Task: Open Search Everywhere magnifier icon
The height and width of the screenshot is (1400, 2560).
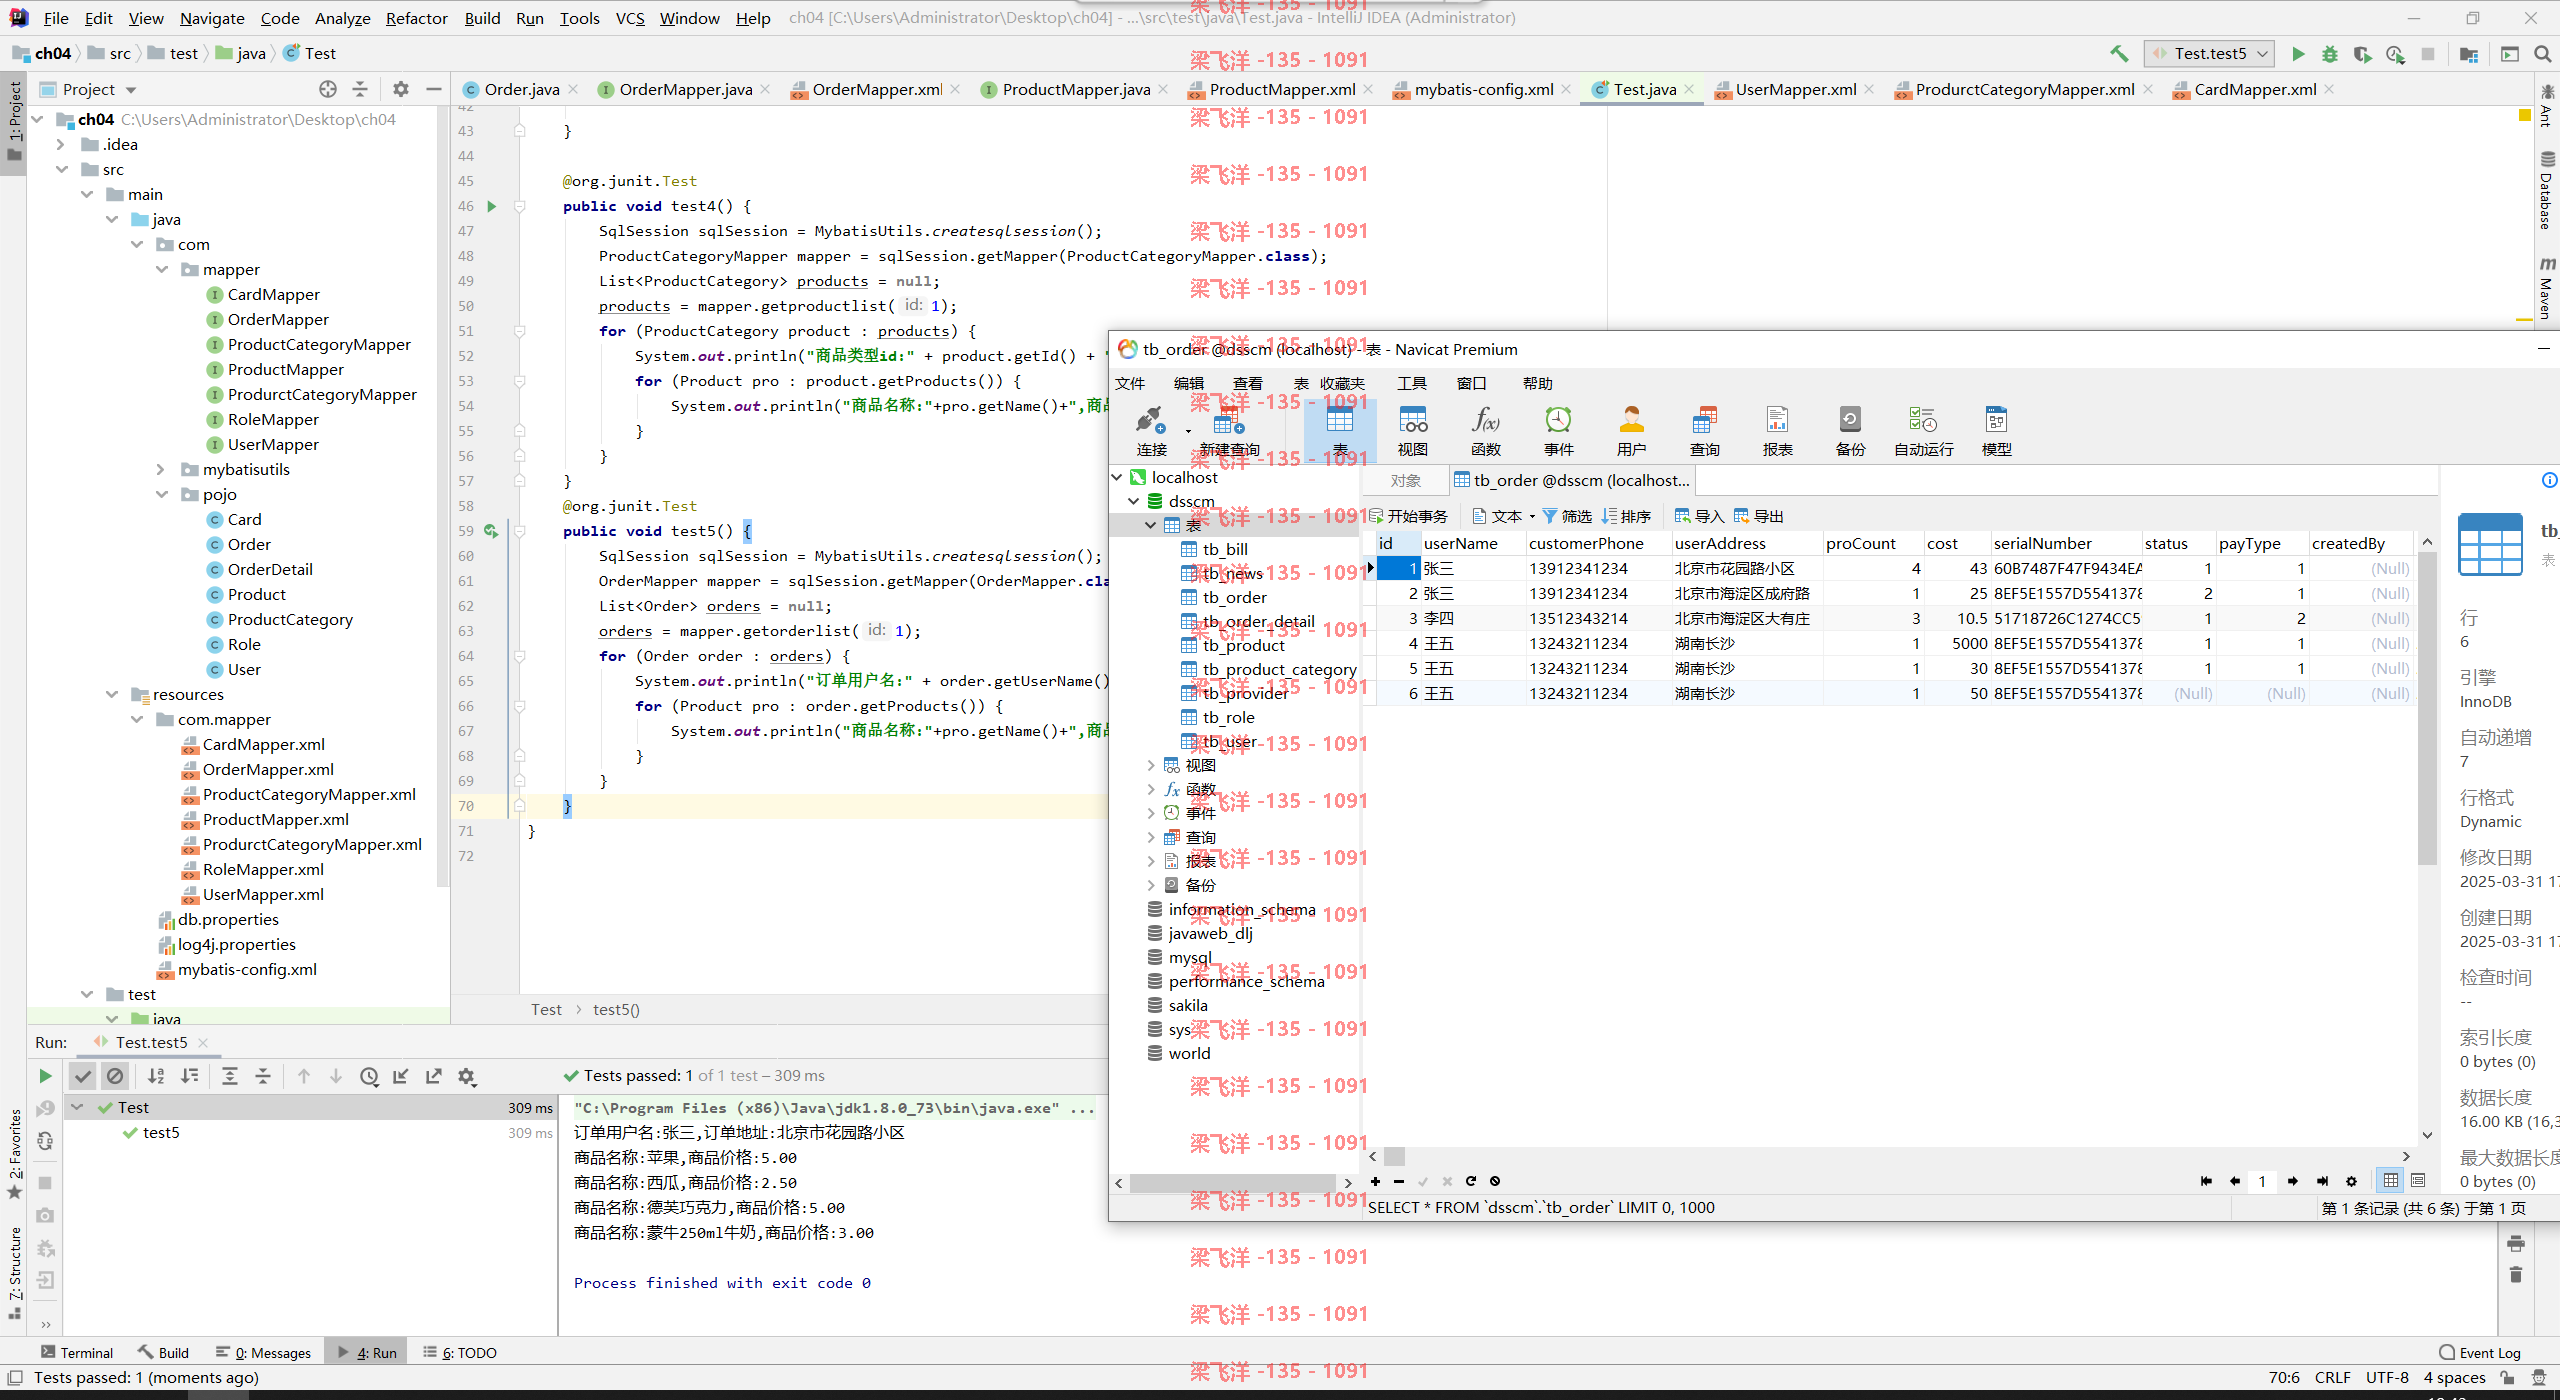Action: (2542, 54)
